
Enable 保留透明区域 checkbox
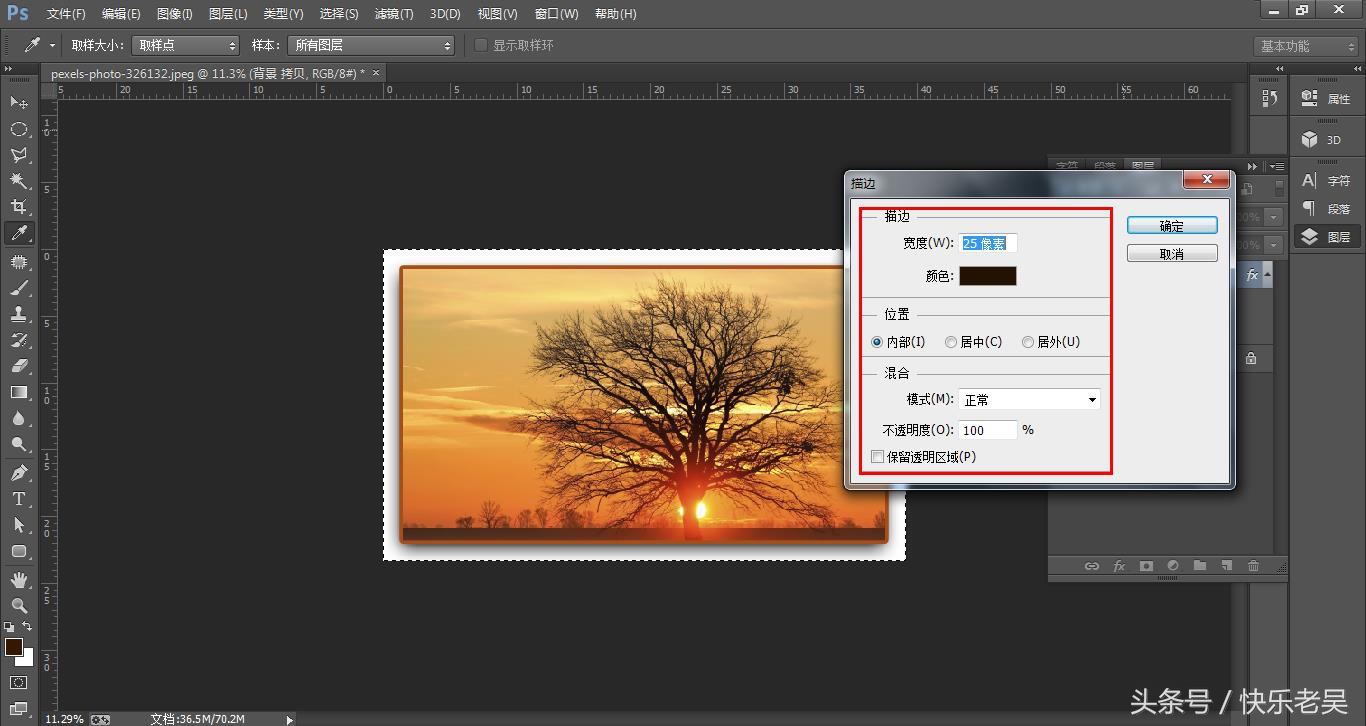(878, 457)
